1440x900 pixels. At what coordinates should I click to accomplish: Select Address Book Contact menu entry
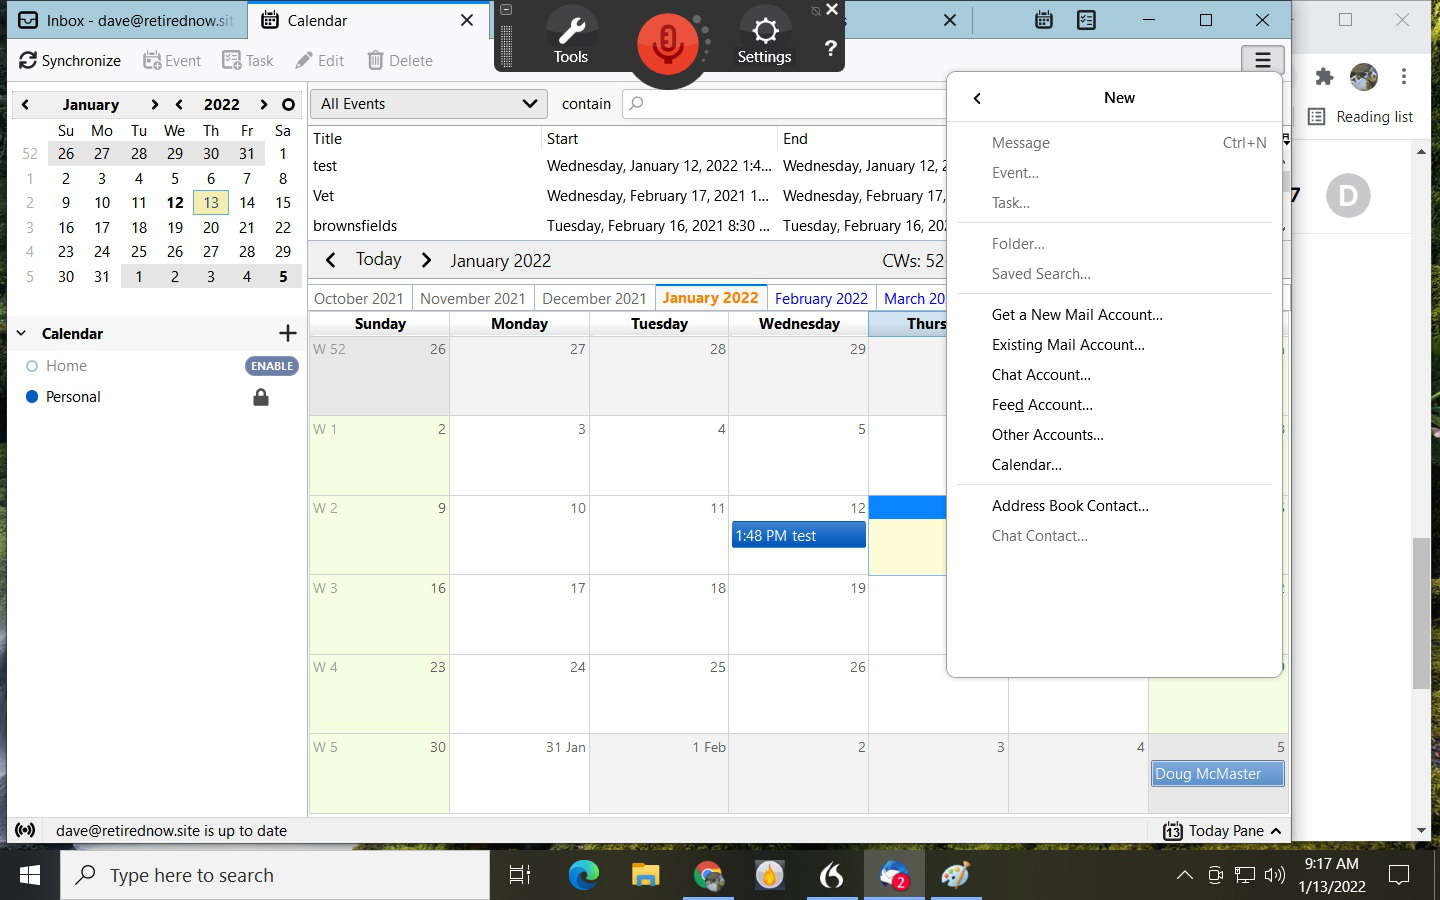click(1070, 506)
